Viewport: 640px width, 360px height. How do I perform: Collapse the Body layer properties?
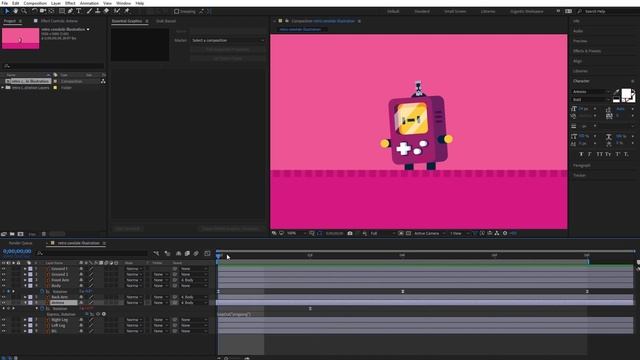[25, 286]
